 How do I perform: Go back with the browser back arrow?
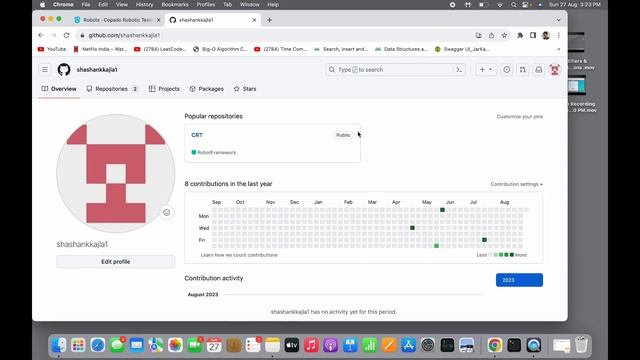41,36
